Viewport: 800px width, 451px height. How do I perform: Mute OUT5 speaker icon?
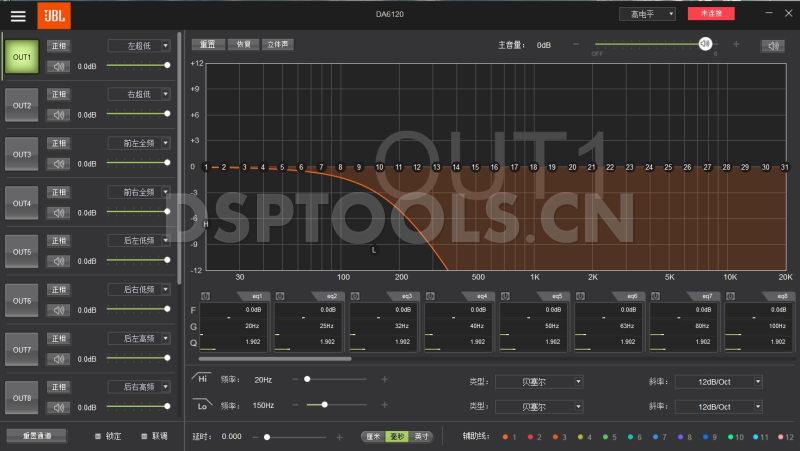[58, 261]
